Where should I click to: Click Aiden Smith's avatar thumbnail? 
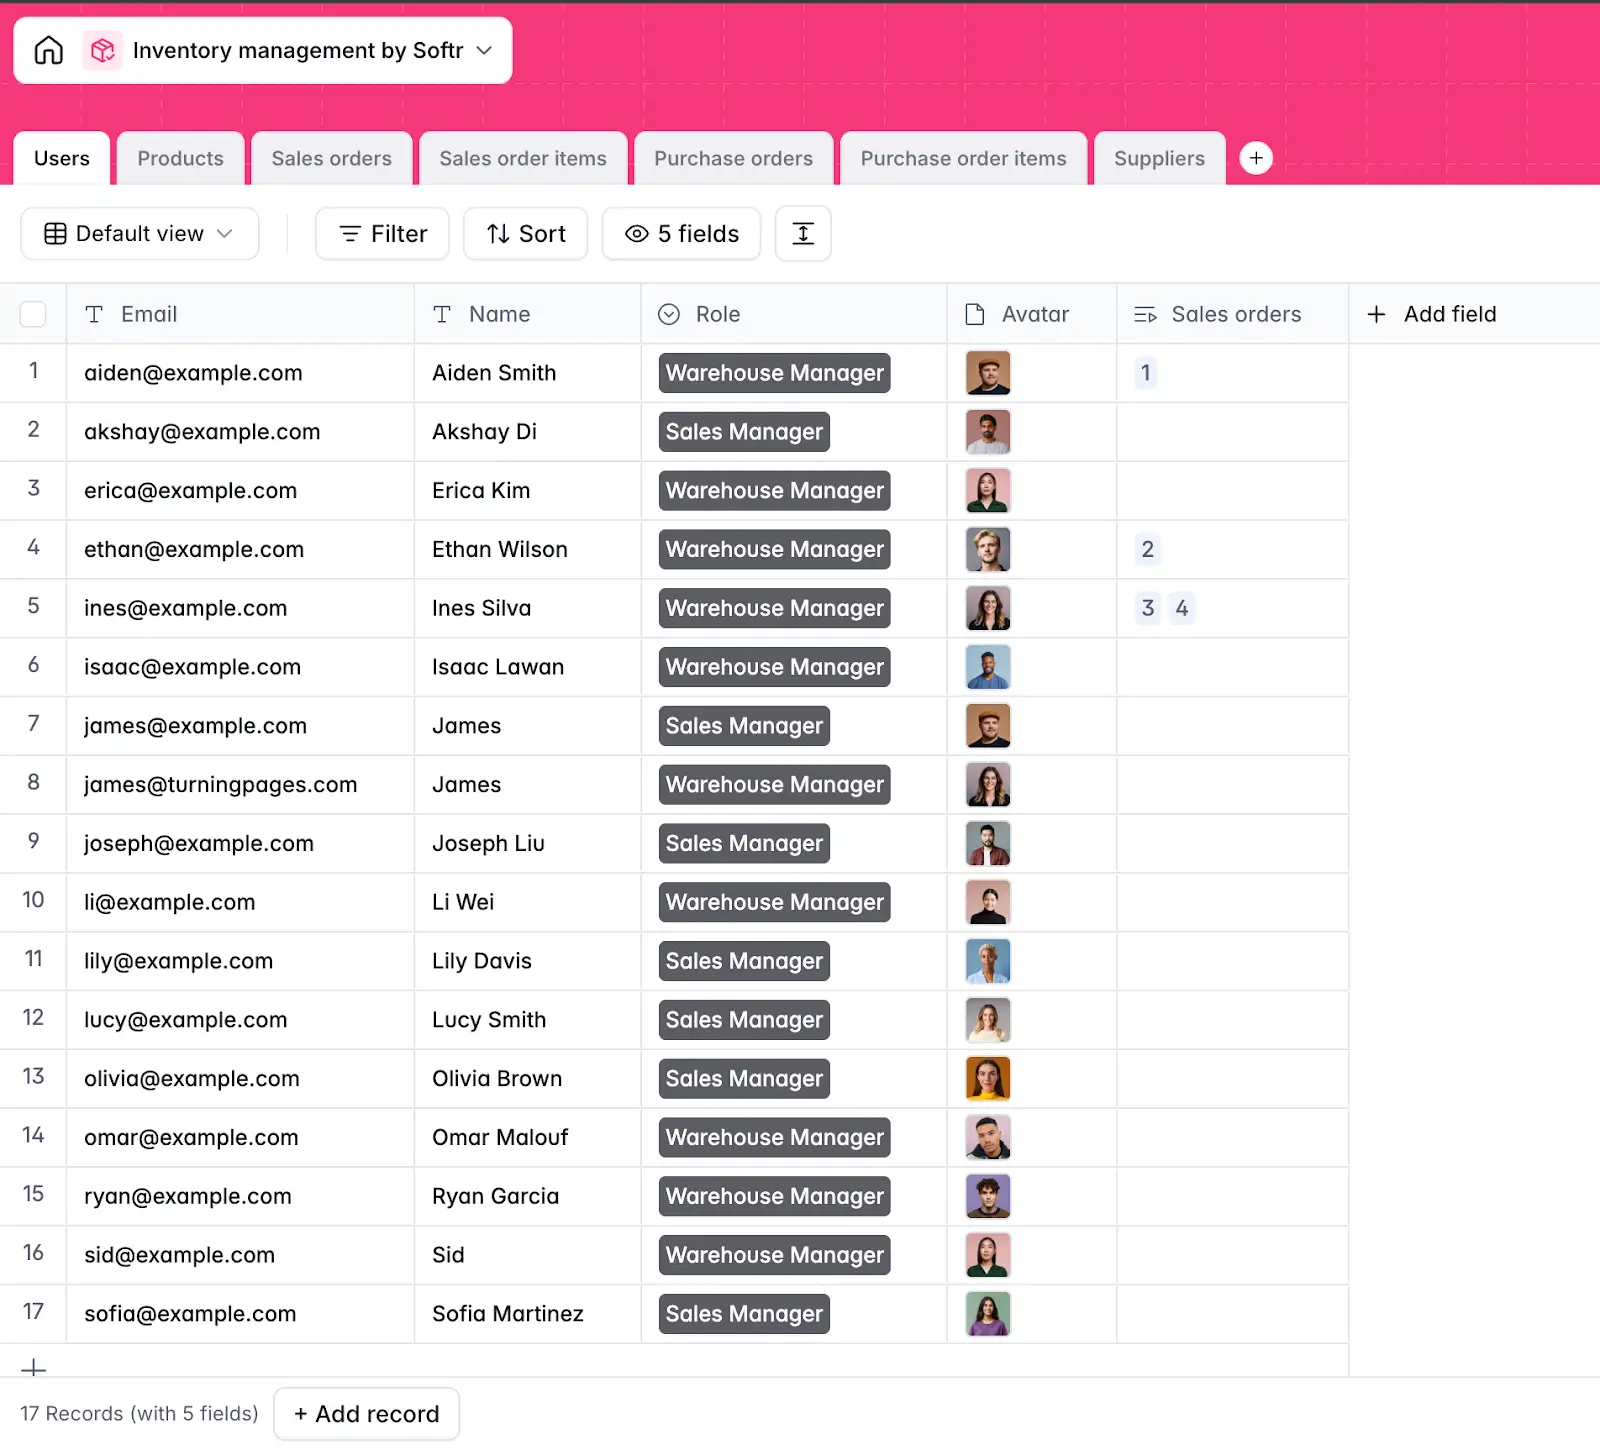coord(987,373)
